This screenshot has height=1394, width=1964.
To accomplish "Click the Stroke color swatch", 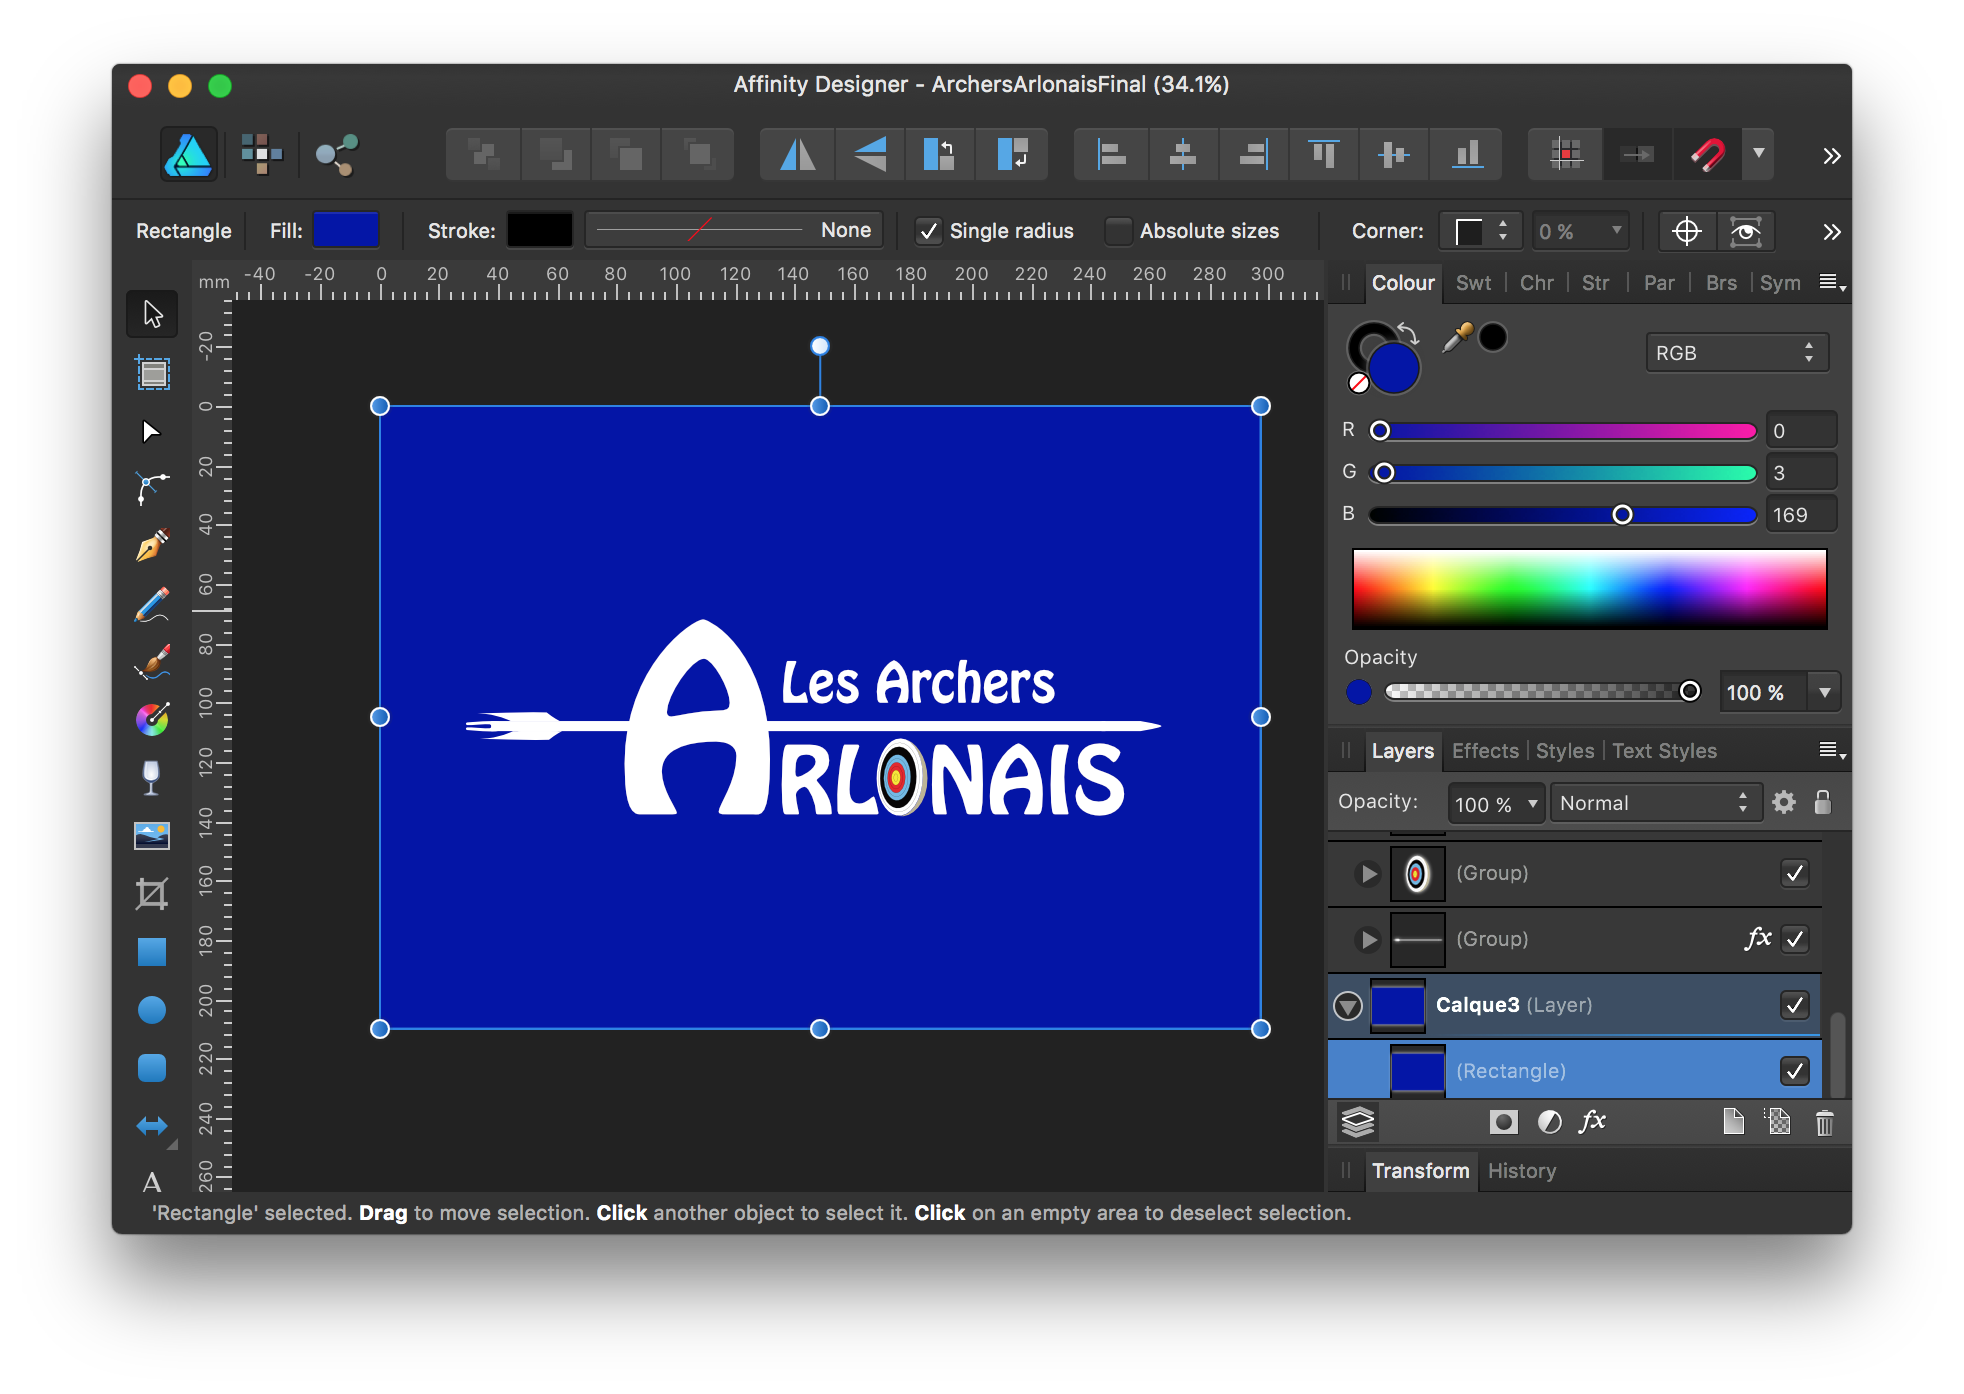I will coord(535,231).
